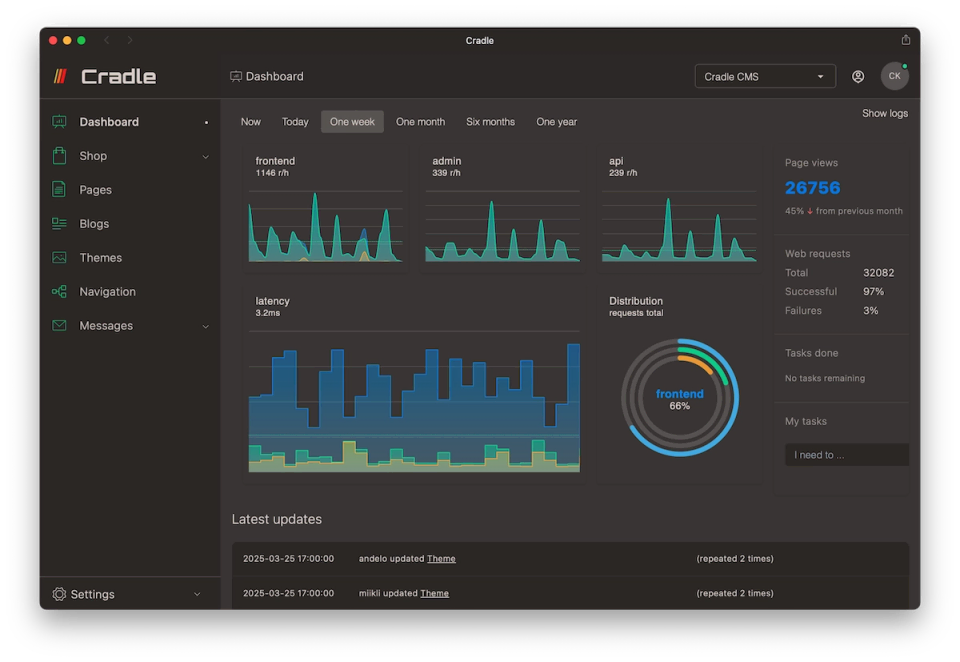Screen dimensions: 960x662
Task: Toggle the One week time filter
Action: (x=352, y=121)
